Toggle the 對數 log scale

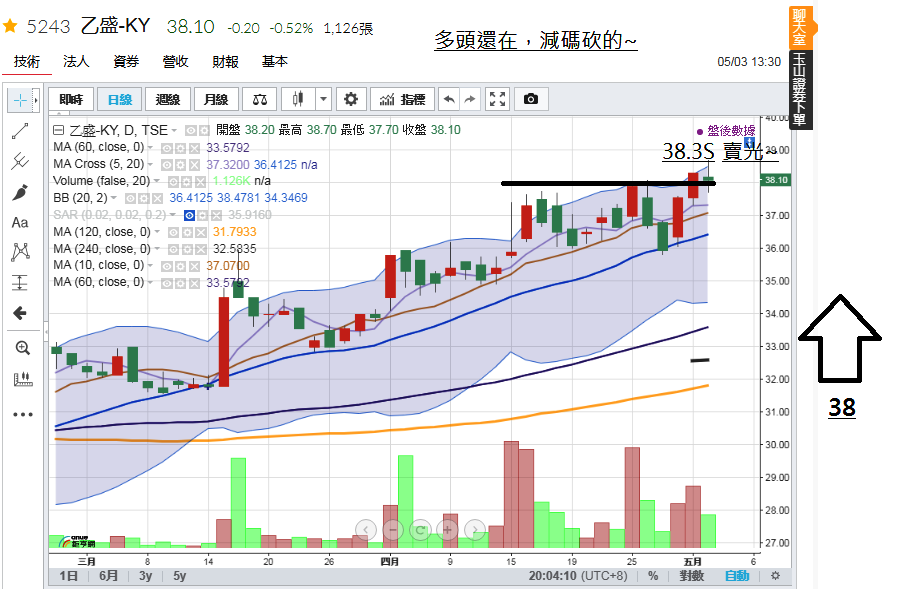tap(691, 575)
